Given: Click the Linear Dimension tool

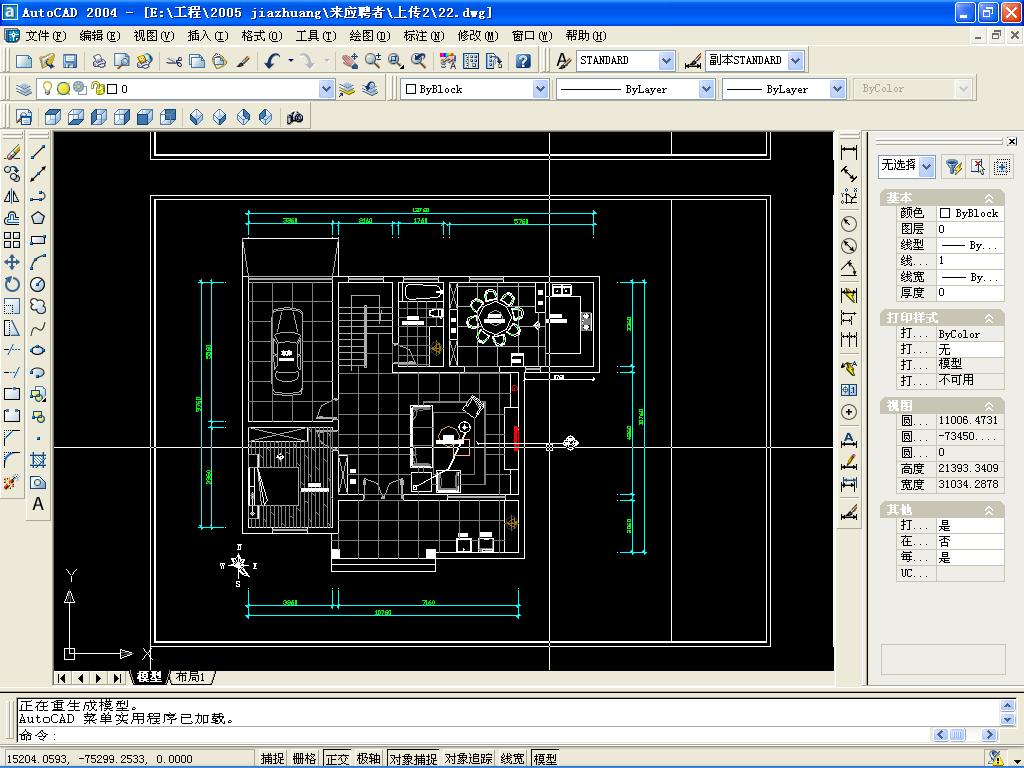Looking at the screenshot, I should point(849,152).
